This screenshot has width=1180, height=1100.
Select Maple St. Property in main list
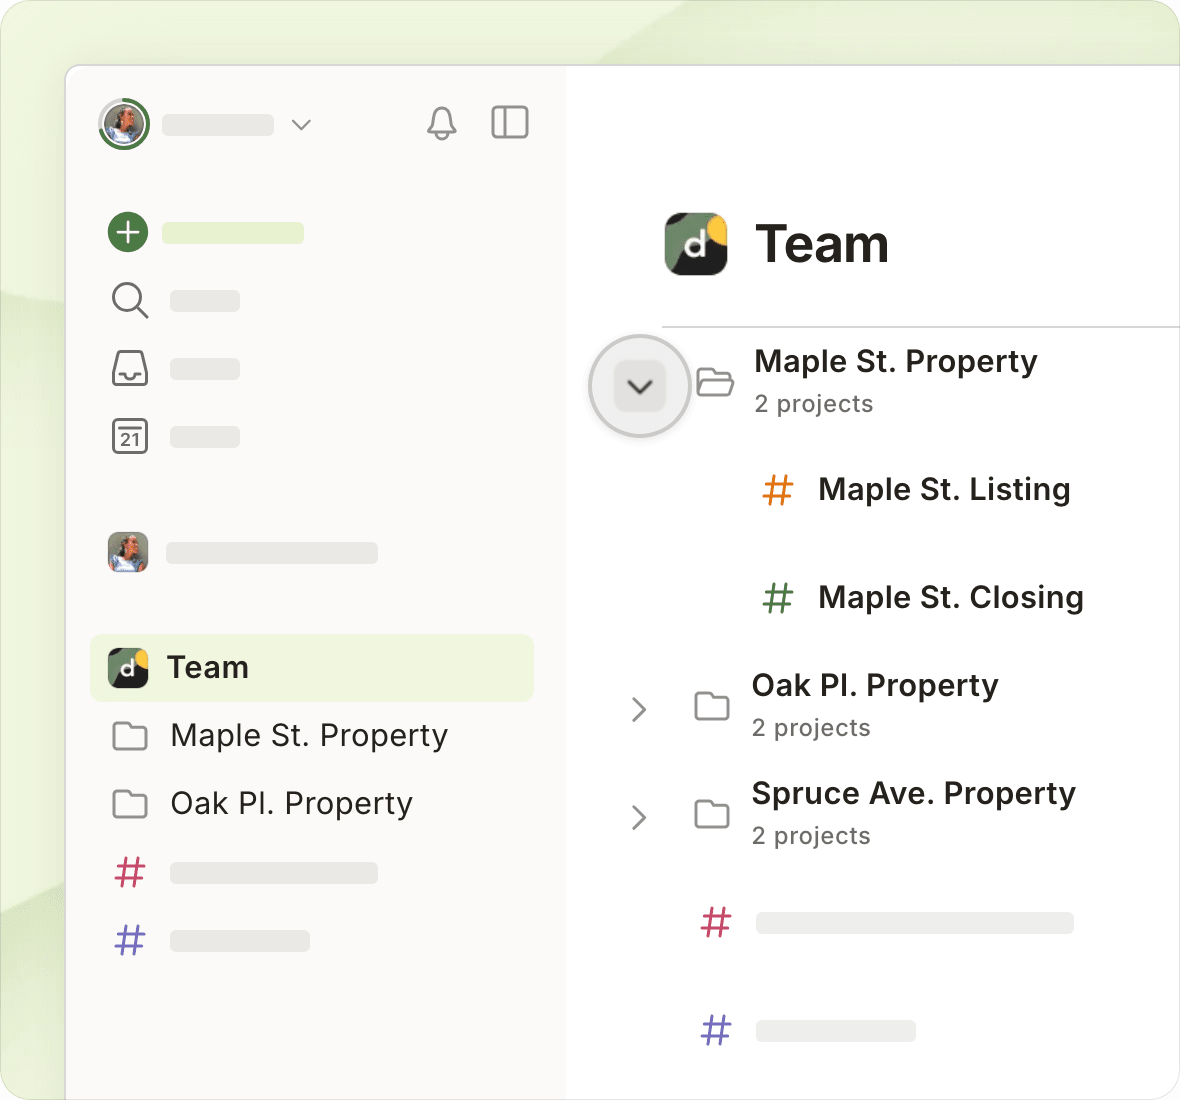896,361
